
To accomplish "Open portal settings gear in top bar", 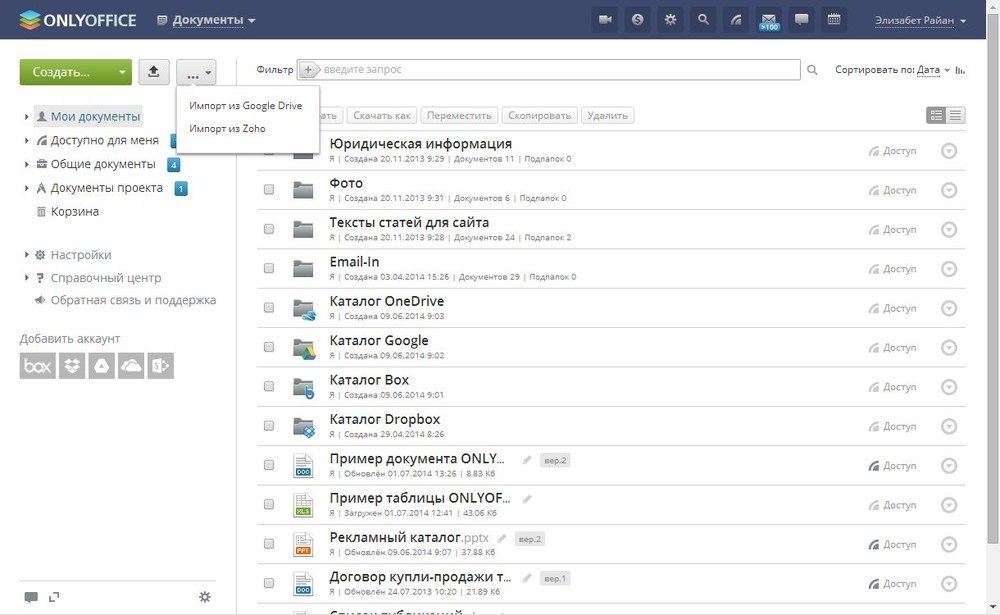I will (670, 20).
